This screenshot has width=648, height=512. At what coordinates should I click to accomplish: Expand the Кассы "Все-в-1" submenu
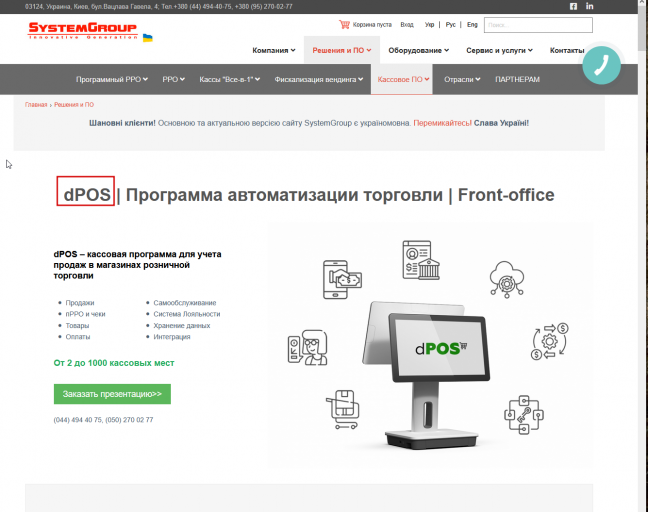coord(229,79)
